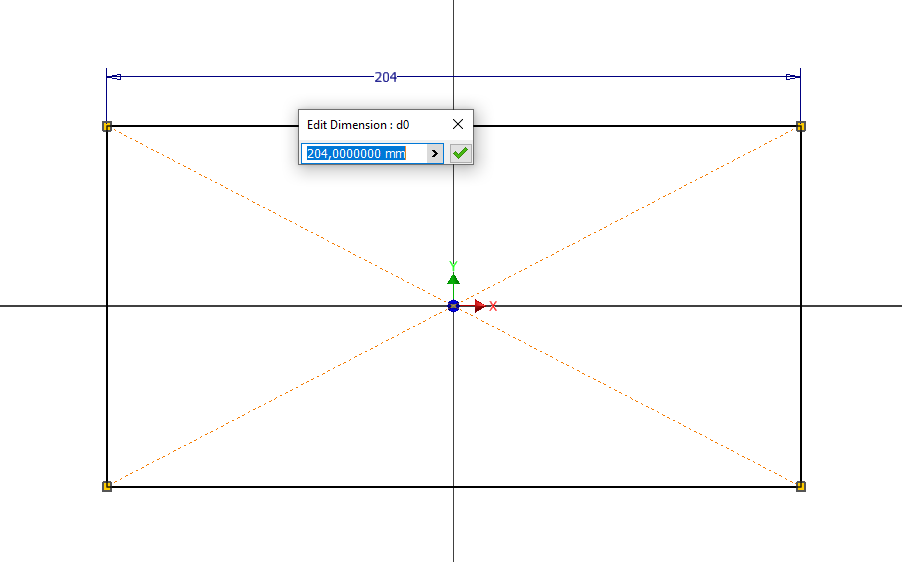Select the bottom-left rectangle corner point
This screenshot has height=562, width=902.
click(107, 487)
